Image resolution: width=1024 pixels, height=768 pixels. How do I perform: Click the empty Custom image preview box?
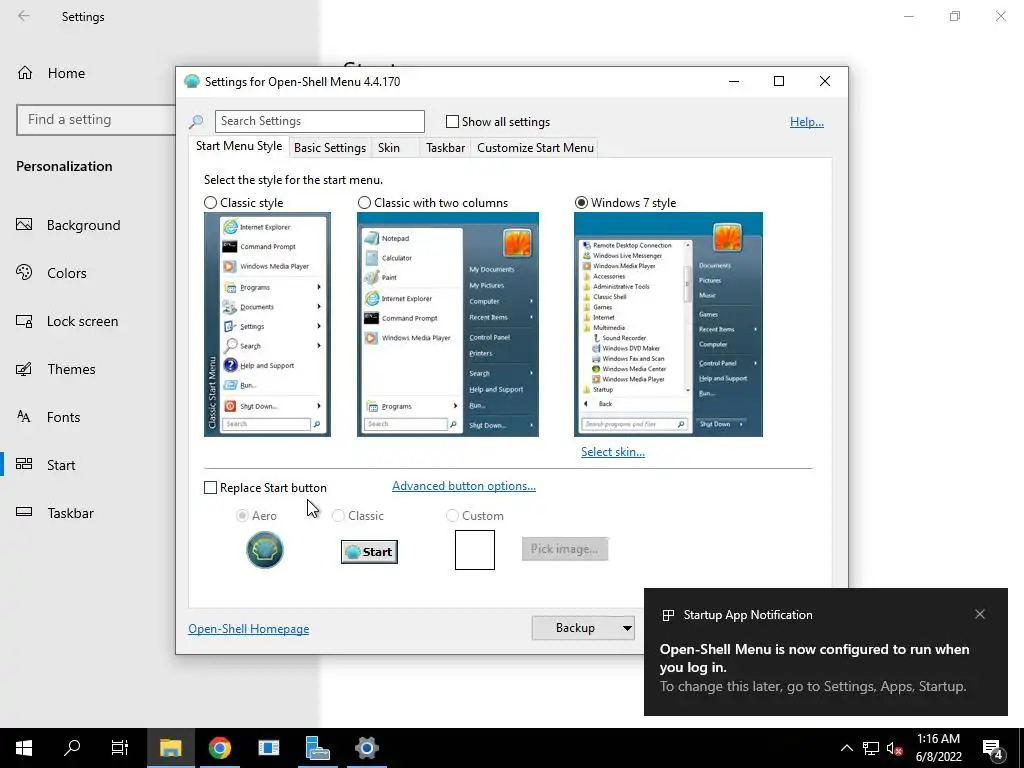coord(475,550)
